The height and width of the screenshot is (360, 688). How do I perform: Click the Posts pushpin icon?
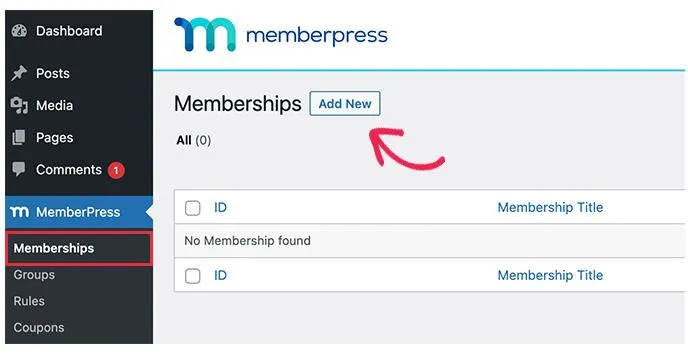click(19, 73)
